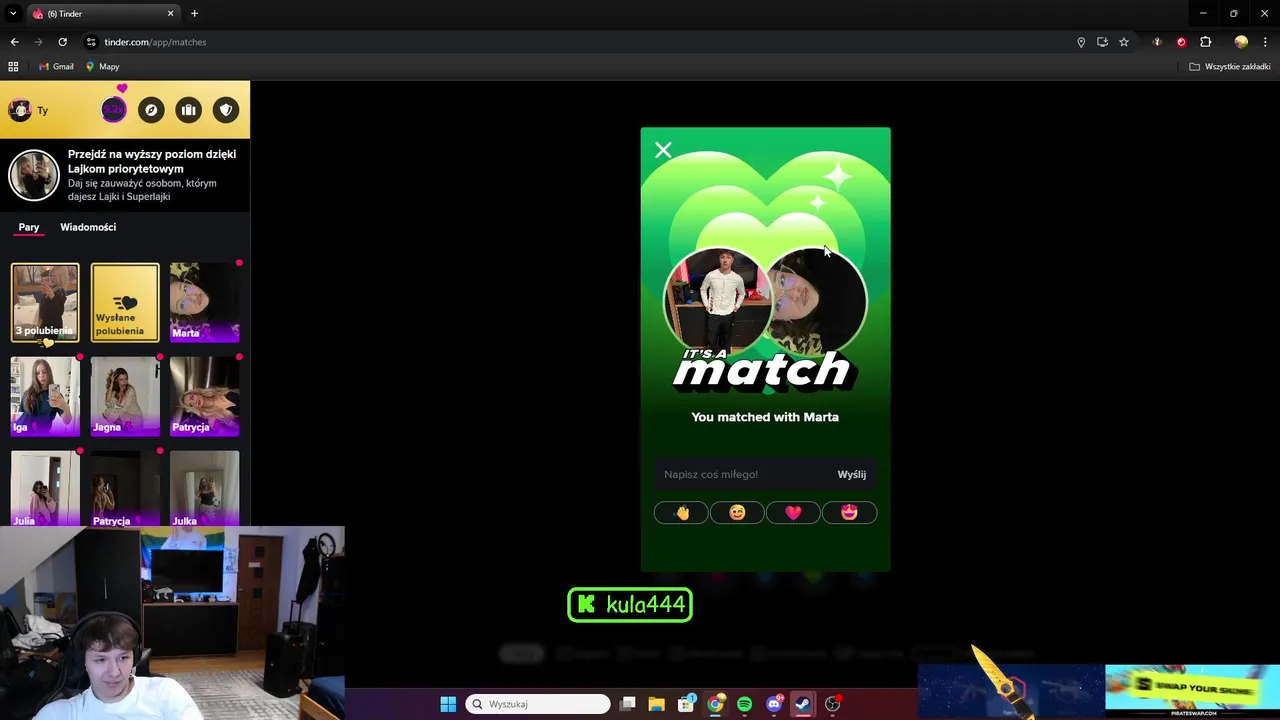Open the apps grid in bookmarks bar

pyautogui.click(x=13, y=67)
